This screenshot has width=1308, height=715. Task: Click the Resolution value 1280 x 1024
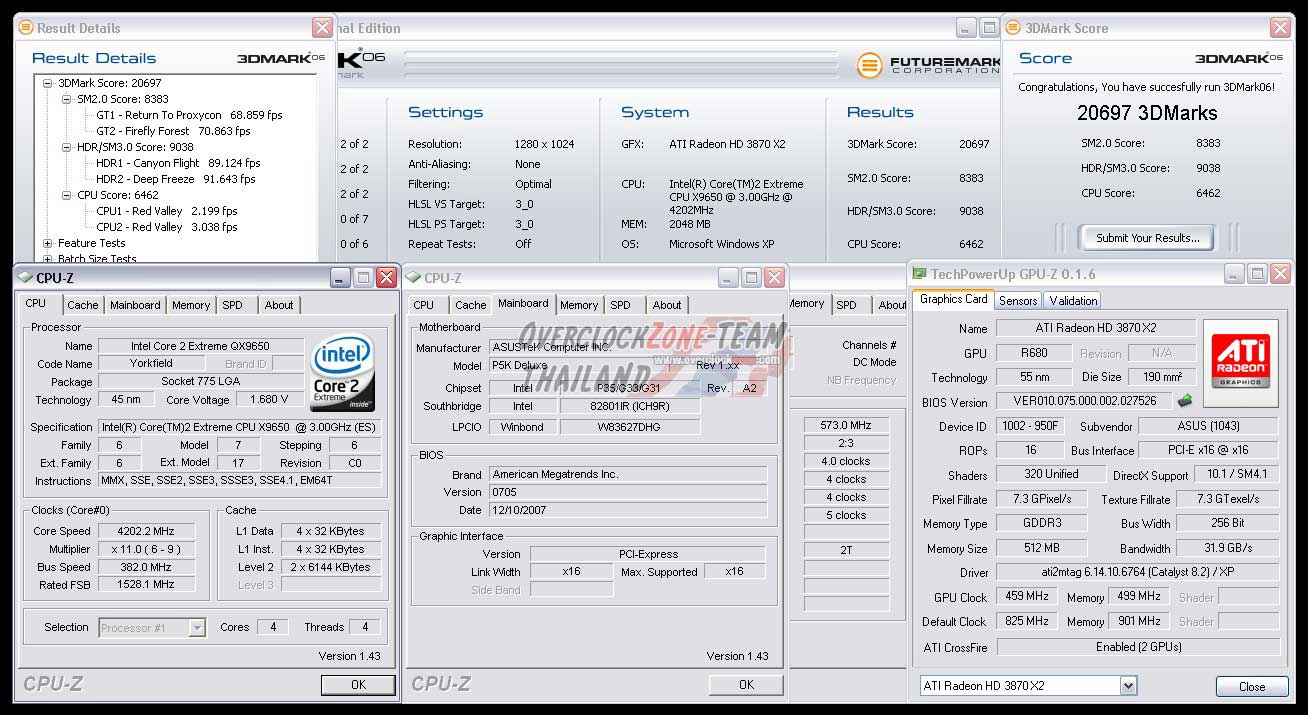click(544, 144)
